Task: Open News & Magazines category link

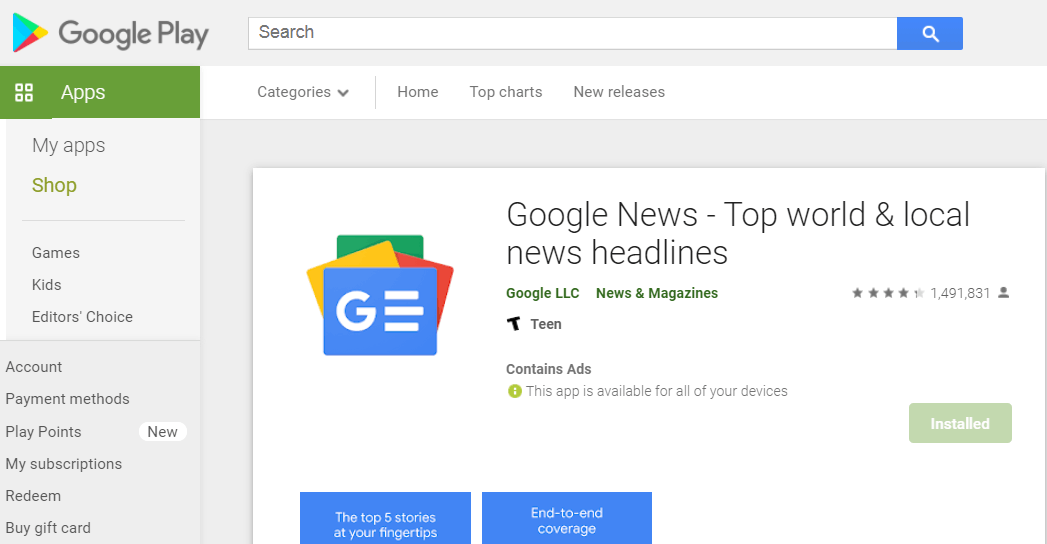Action: (657, 293)
